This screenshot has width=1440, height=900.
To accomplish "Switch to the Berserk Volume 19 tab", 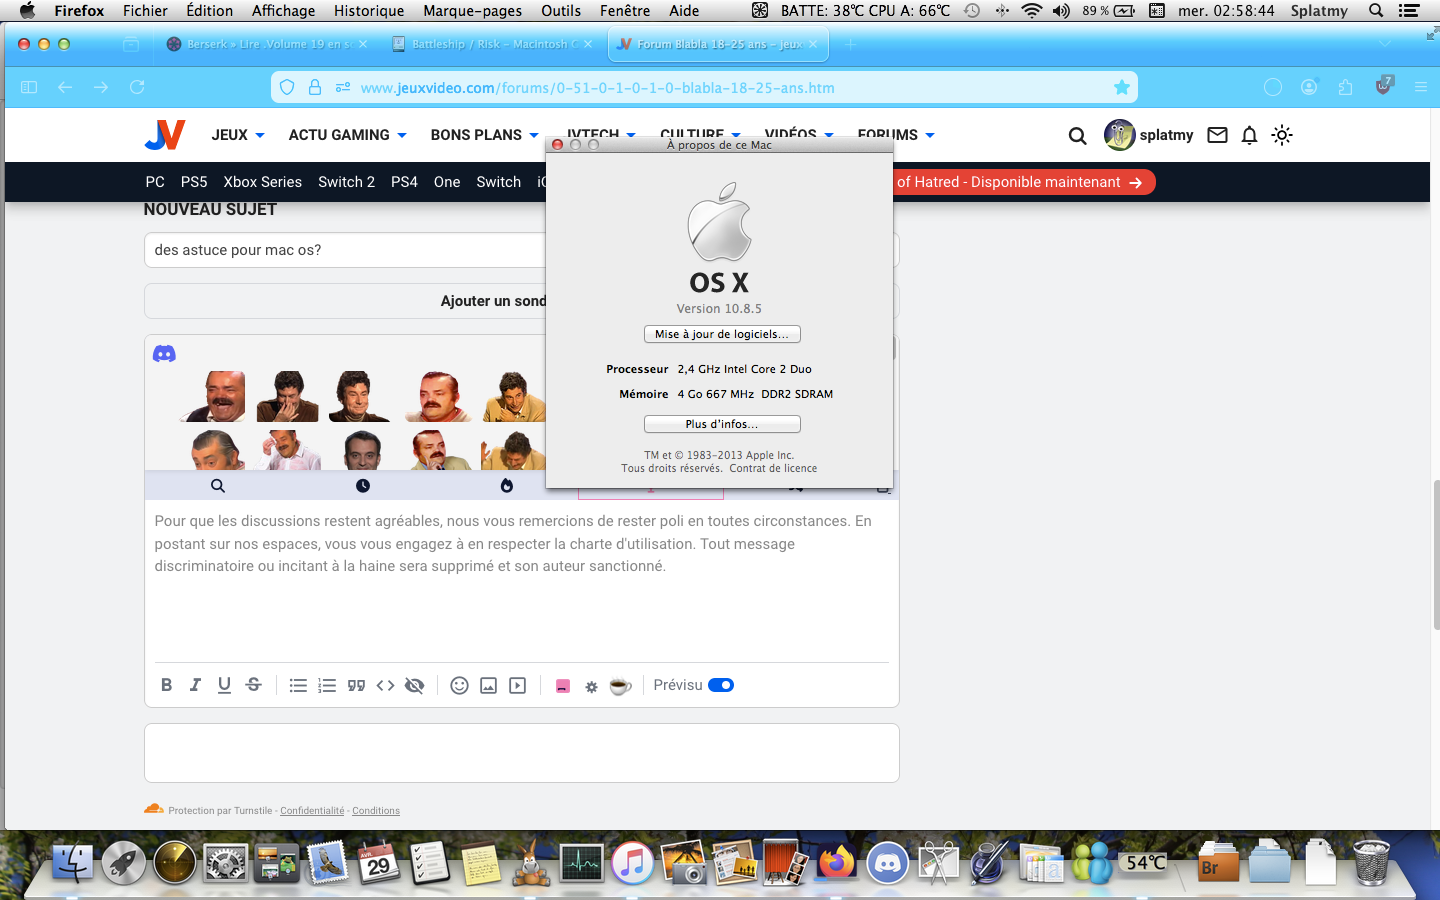I will pyautogui.click(x=267, y=44).
